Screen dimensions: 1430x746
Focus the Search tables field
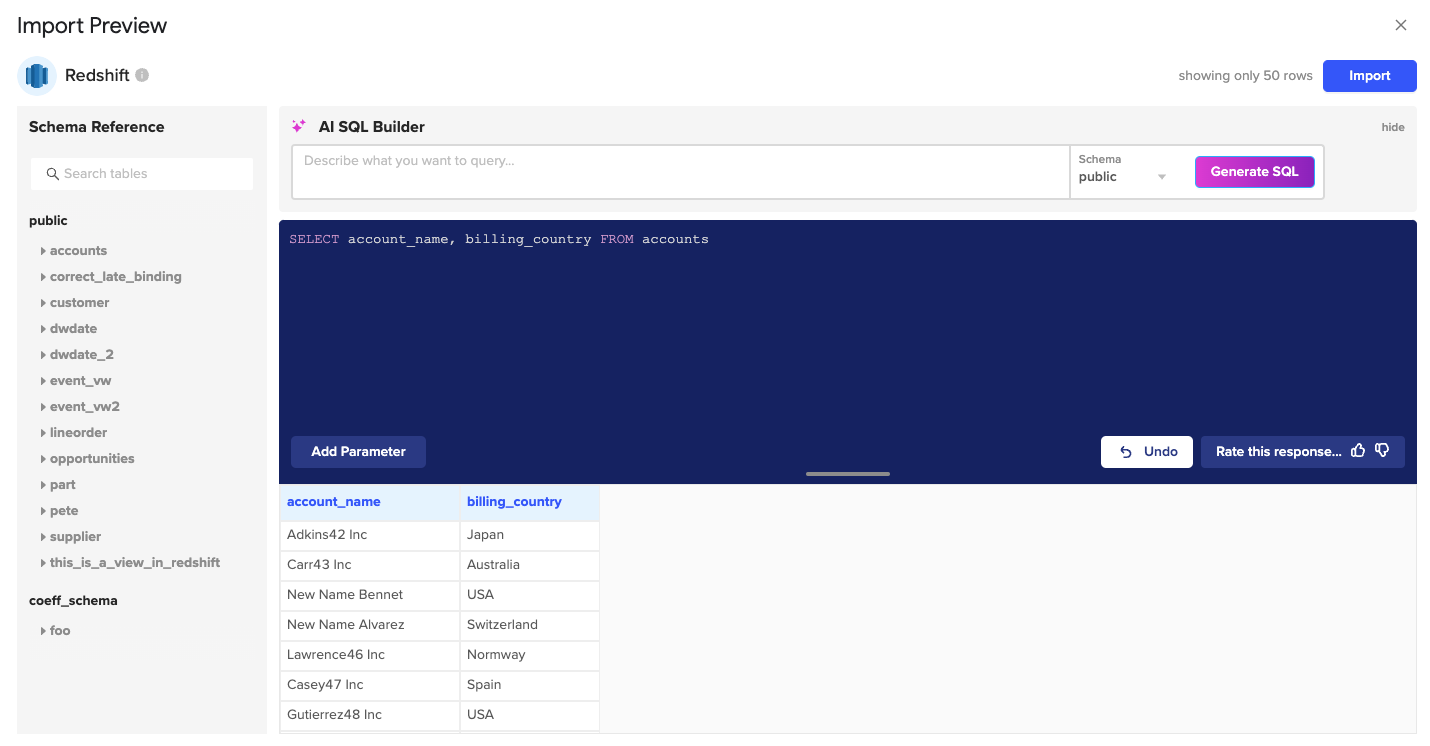click(x=142, y=174)
